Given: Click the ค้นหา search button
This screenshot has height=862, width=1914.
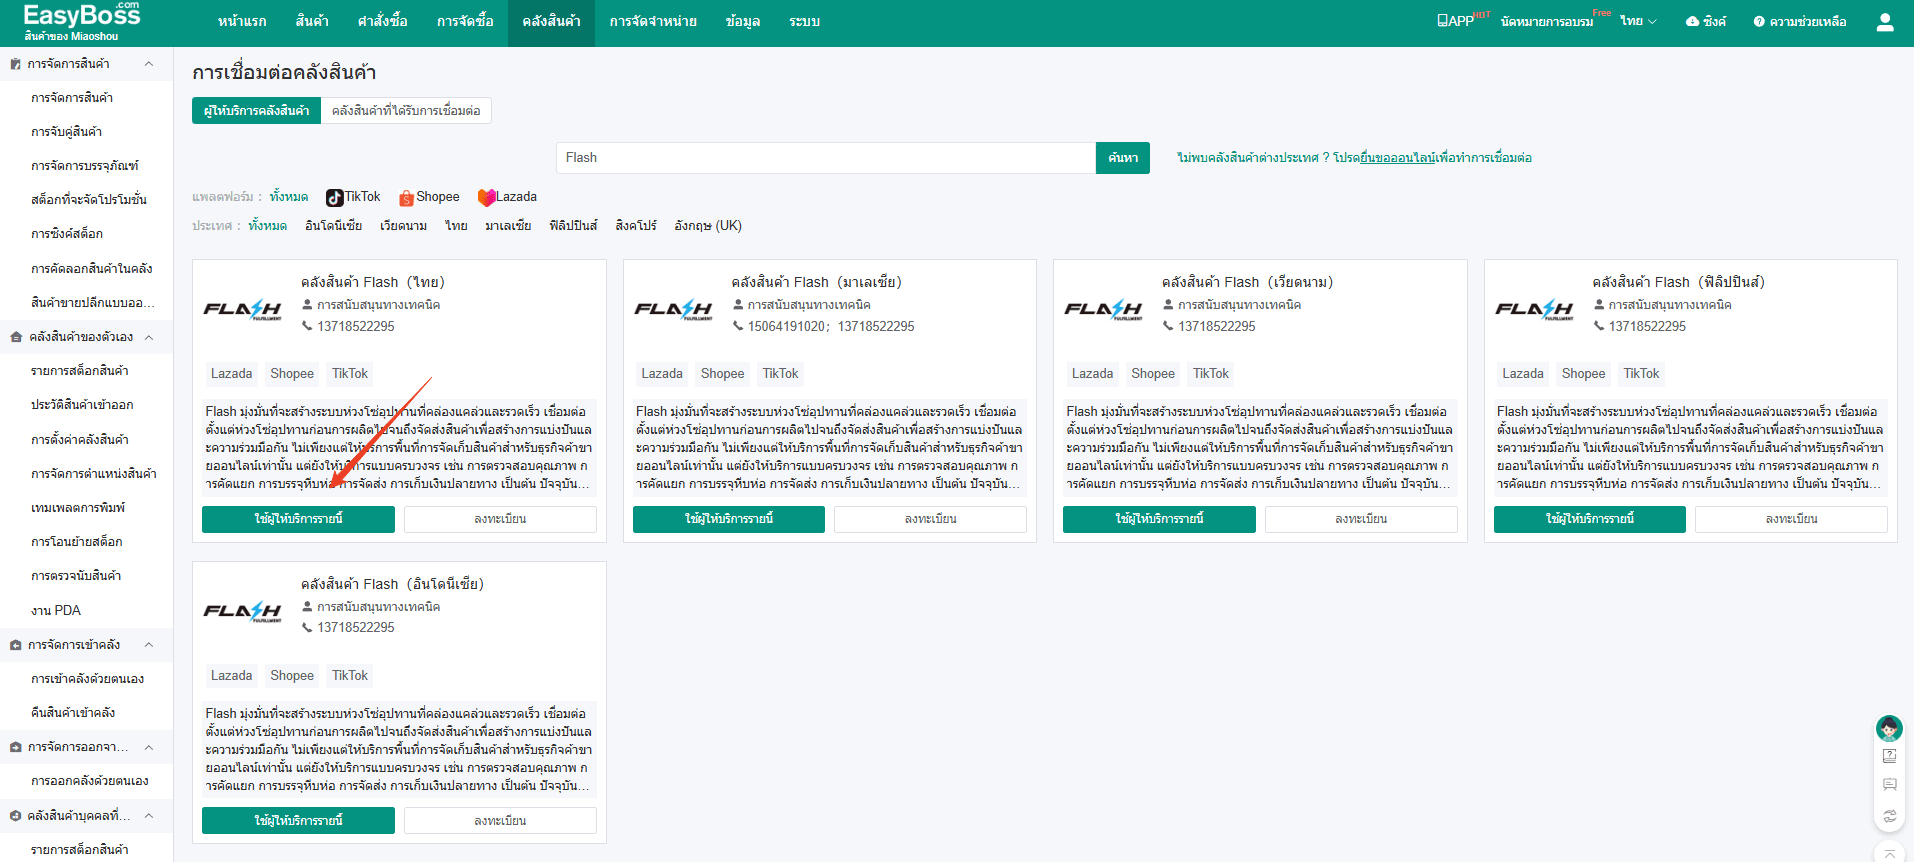Looking at the screenshot, I should click(x=1123, y=158).
